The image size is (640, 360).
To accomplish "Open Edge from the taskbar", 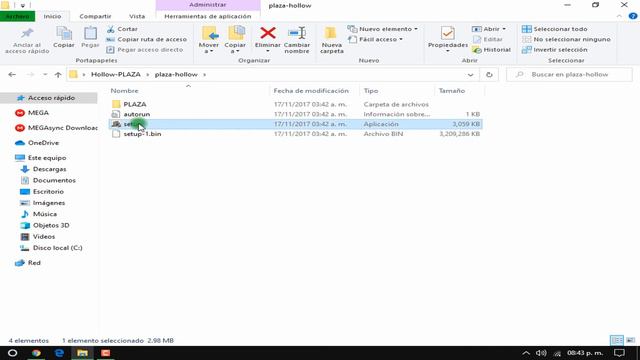I will (59, 353).
